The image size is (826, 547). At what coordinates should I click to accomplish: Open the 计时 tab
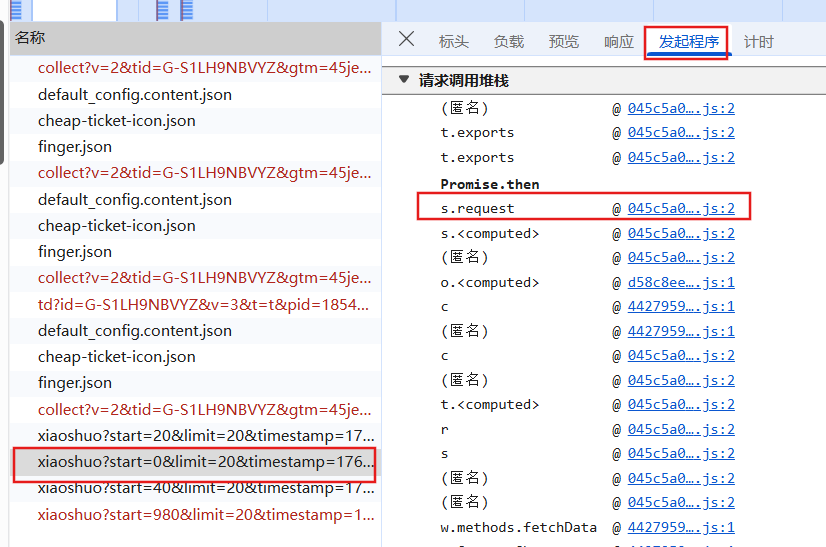pos(758,42)
